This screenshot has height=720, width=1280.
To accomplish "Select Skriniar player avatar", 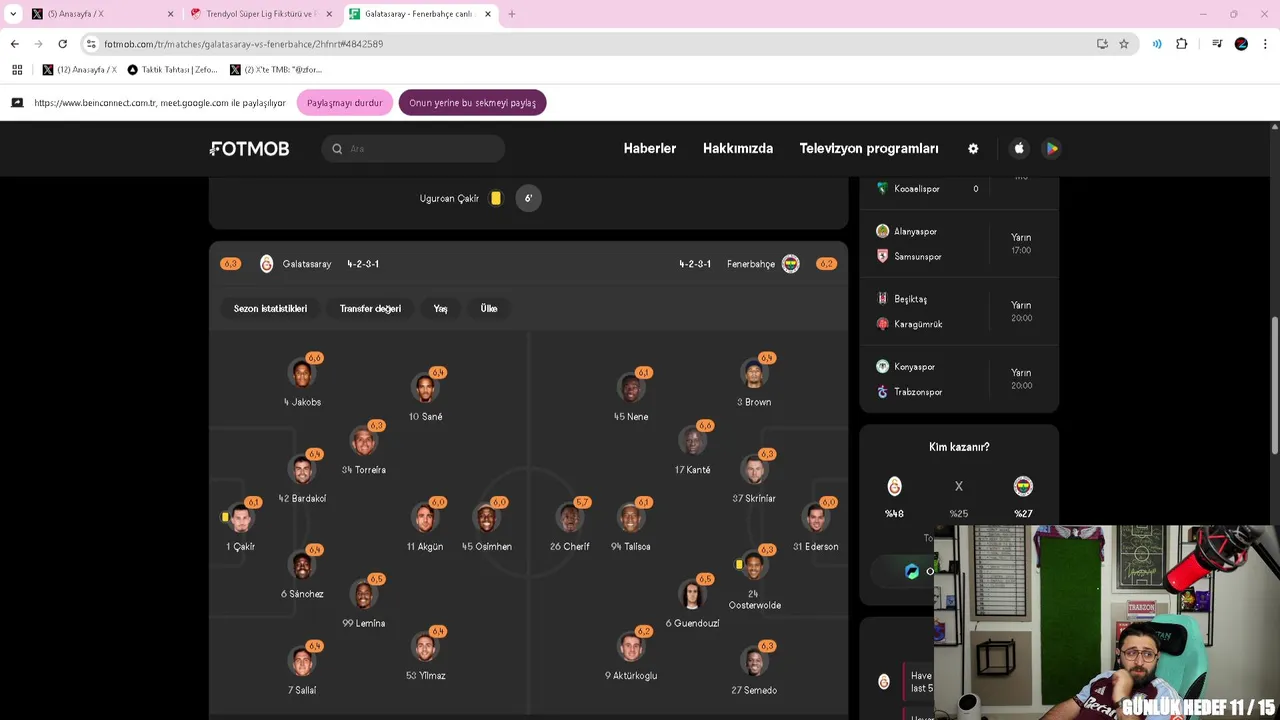I will (754, 470).
